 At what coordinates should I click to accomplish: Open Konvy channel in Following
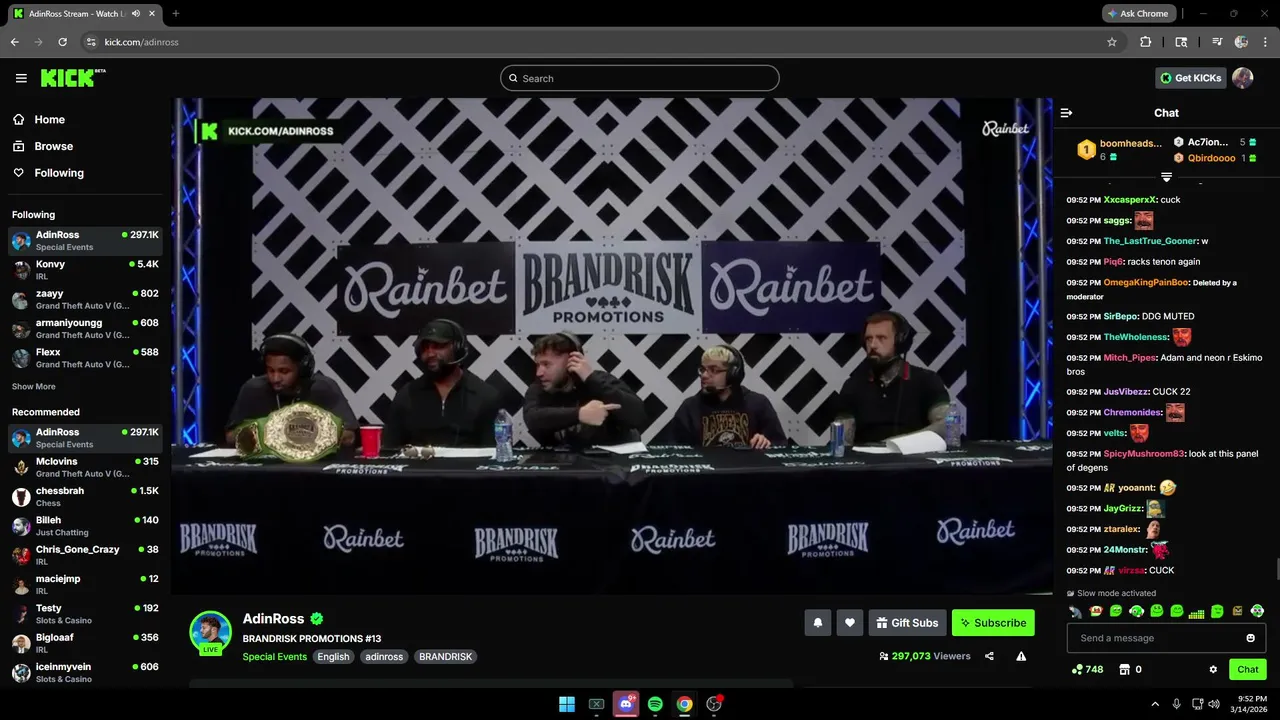85,270
